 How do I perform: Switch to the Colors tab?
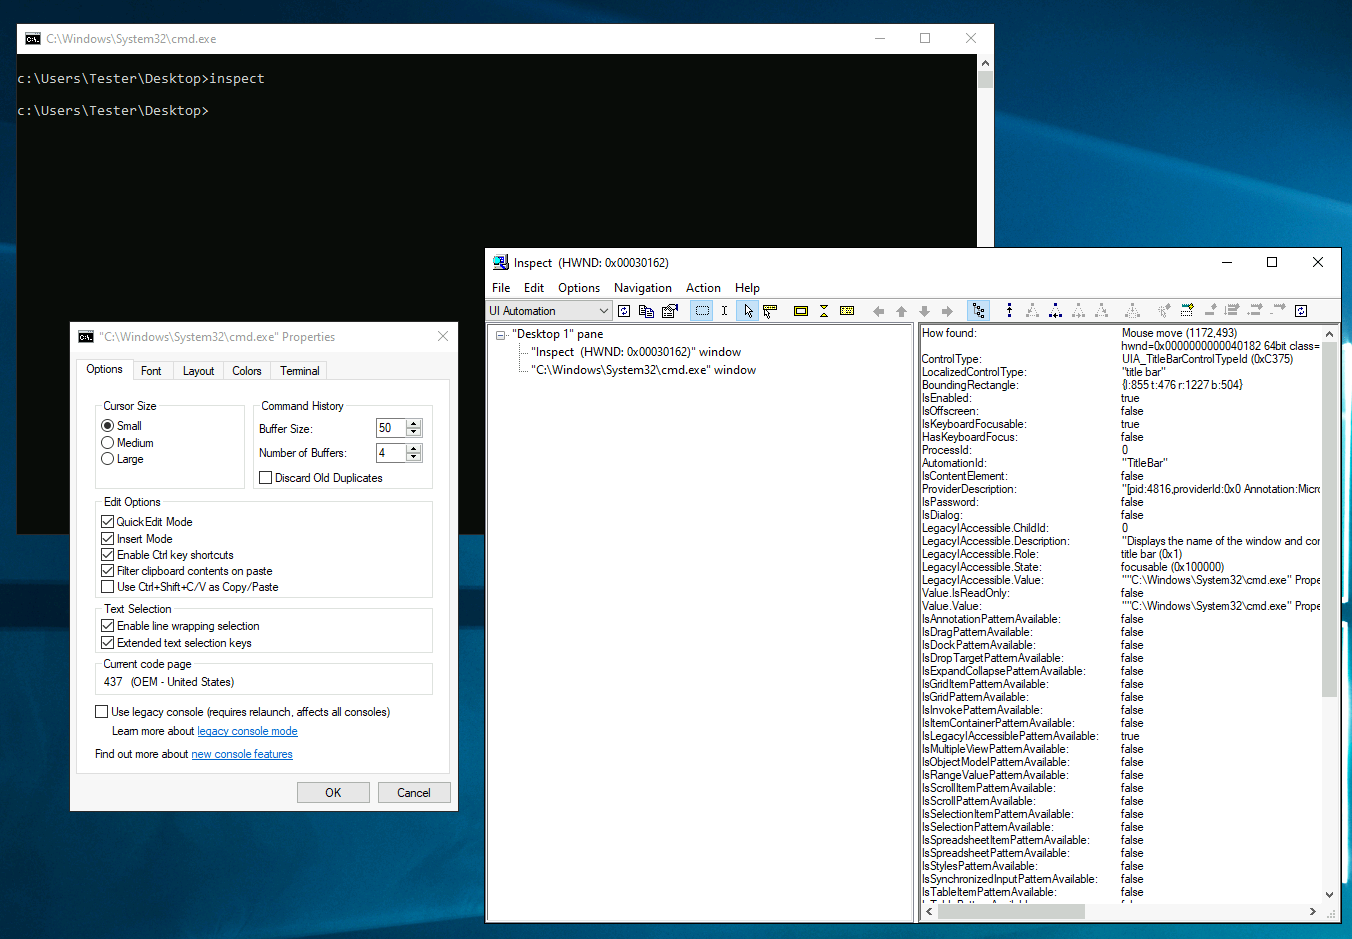tap(247, 371)
